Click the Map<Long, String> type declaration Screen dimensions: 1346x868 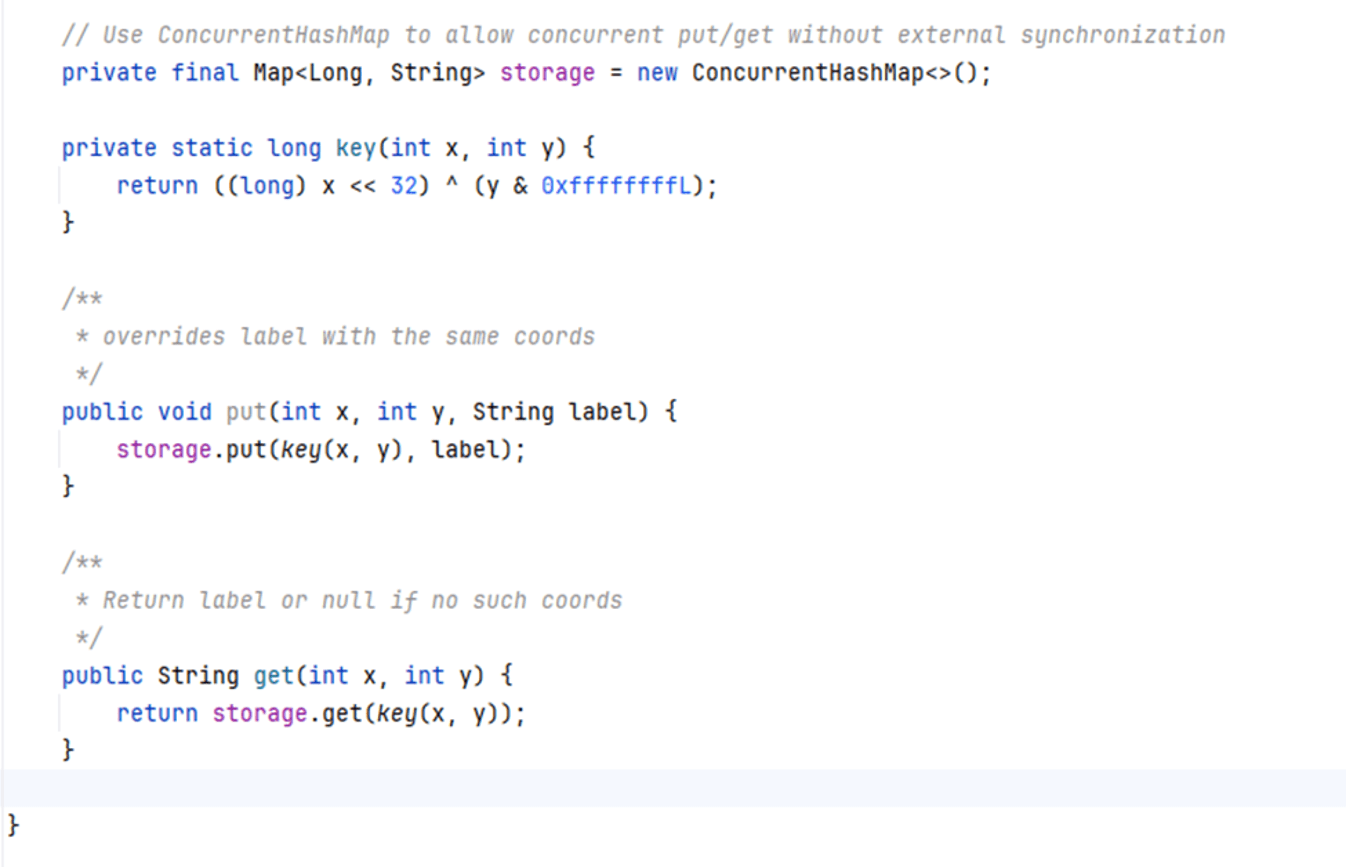point(369,73)
